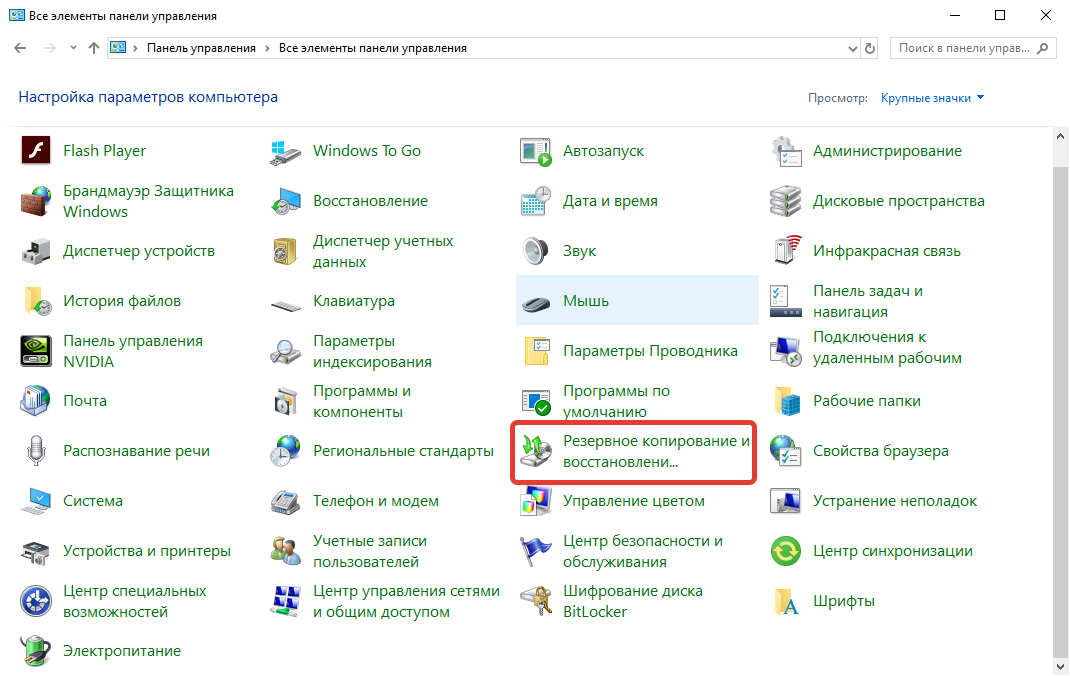Viewport: 1070px width, 676px height.
Task: Open the Резервное копирование и восстановление link
Action: pyautogui.click(x=655, y=452)
